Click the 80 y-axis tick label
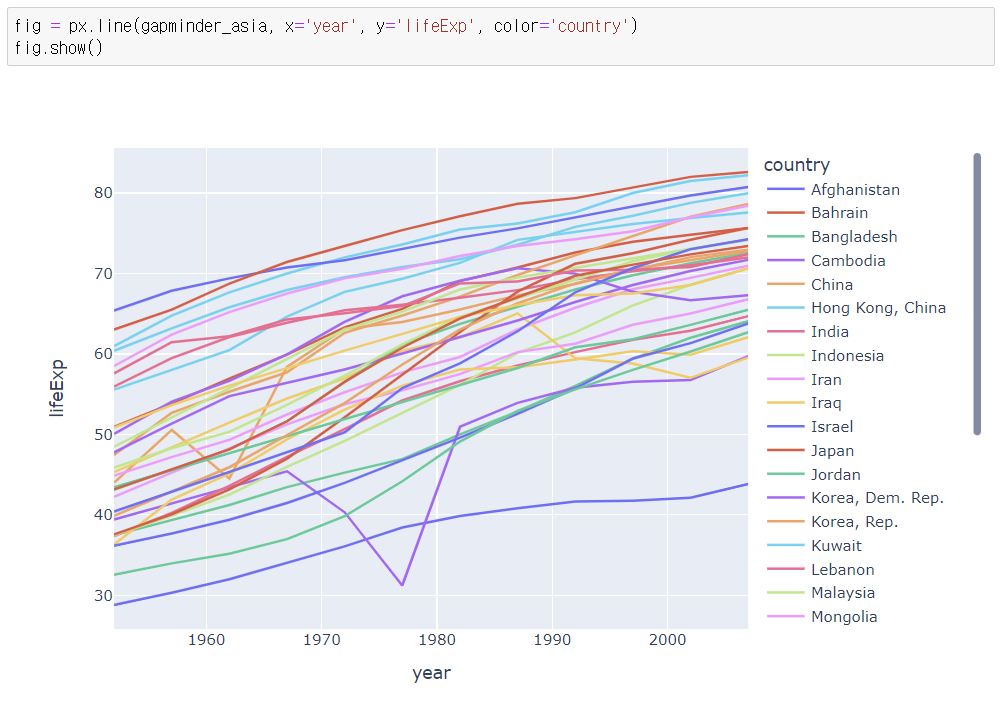This screenshot has width=1000, height=703. tap(103, 193)
